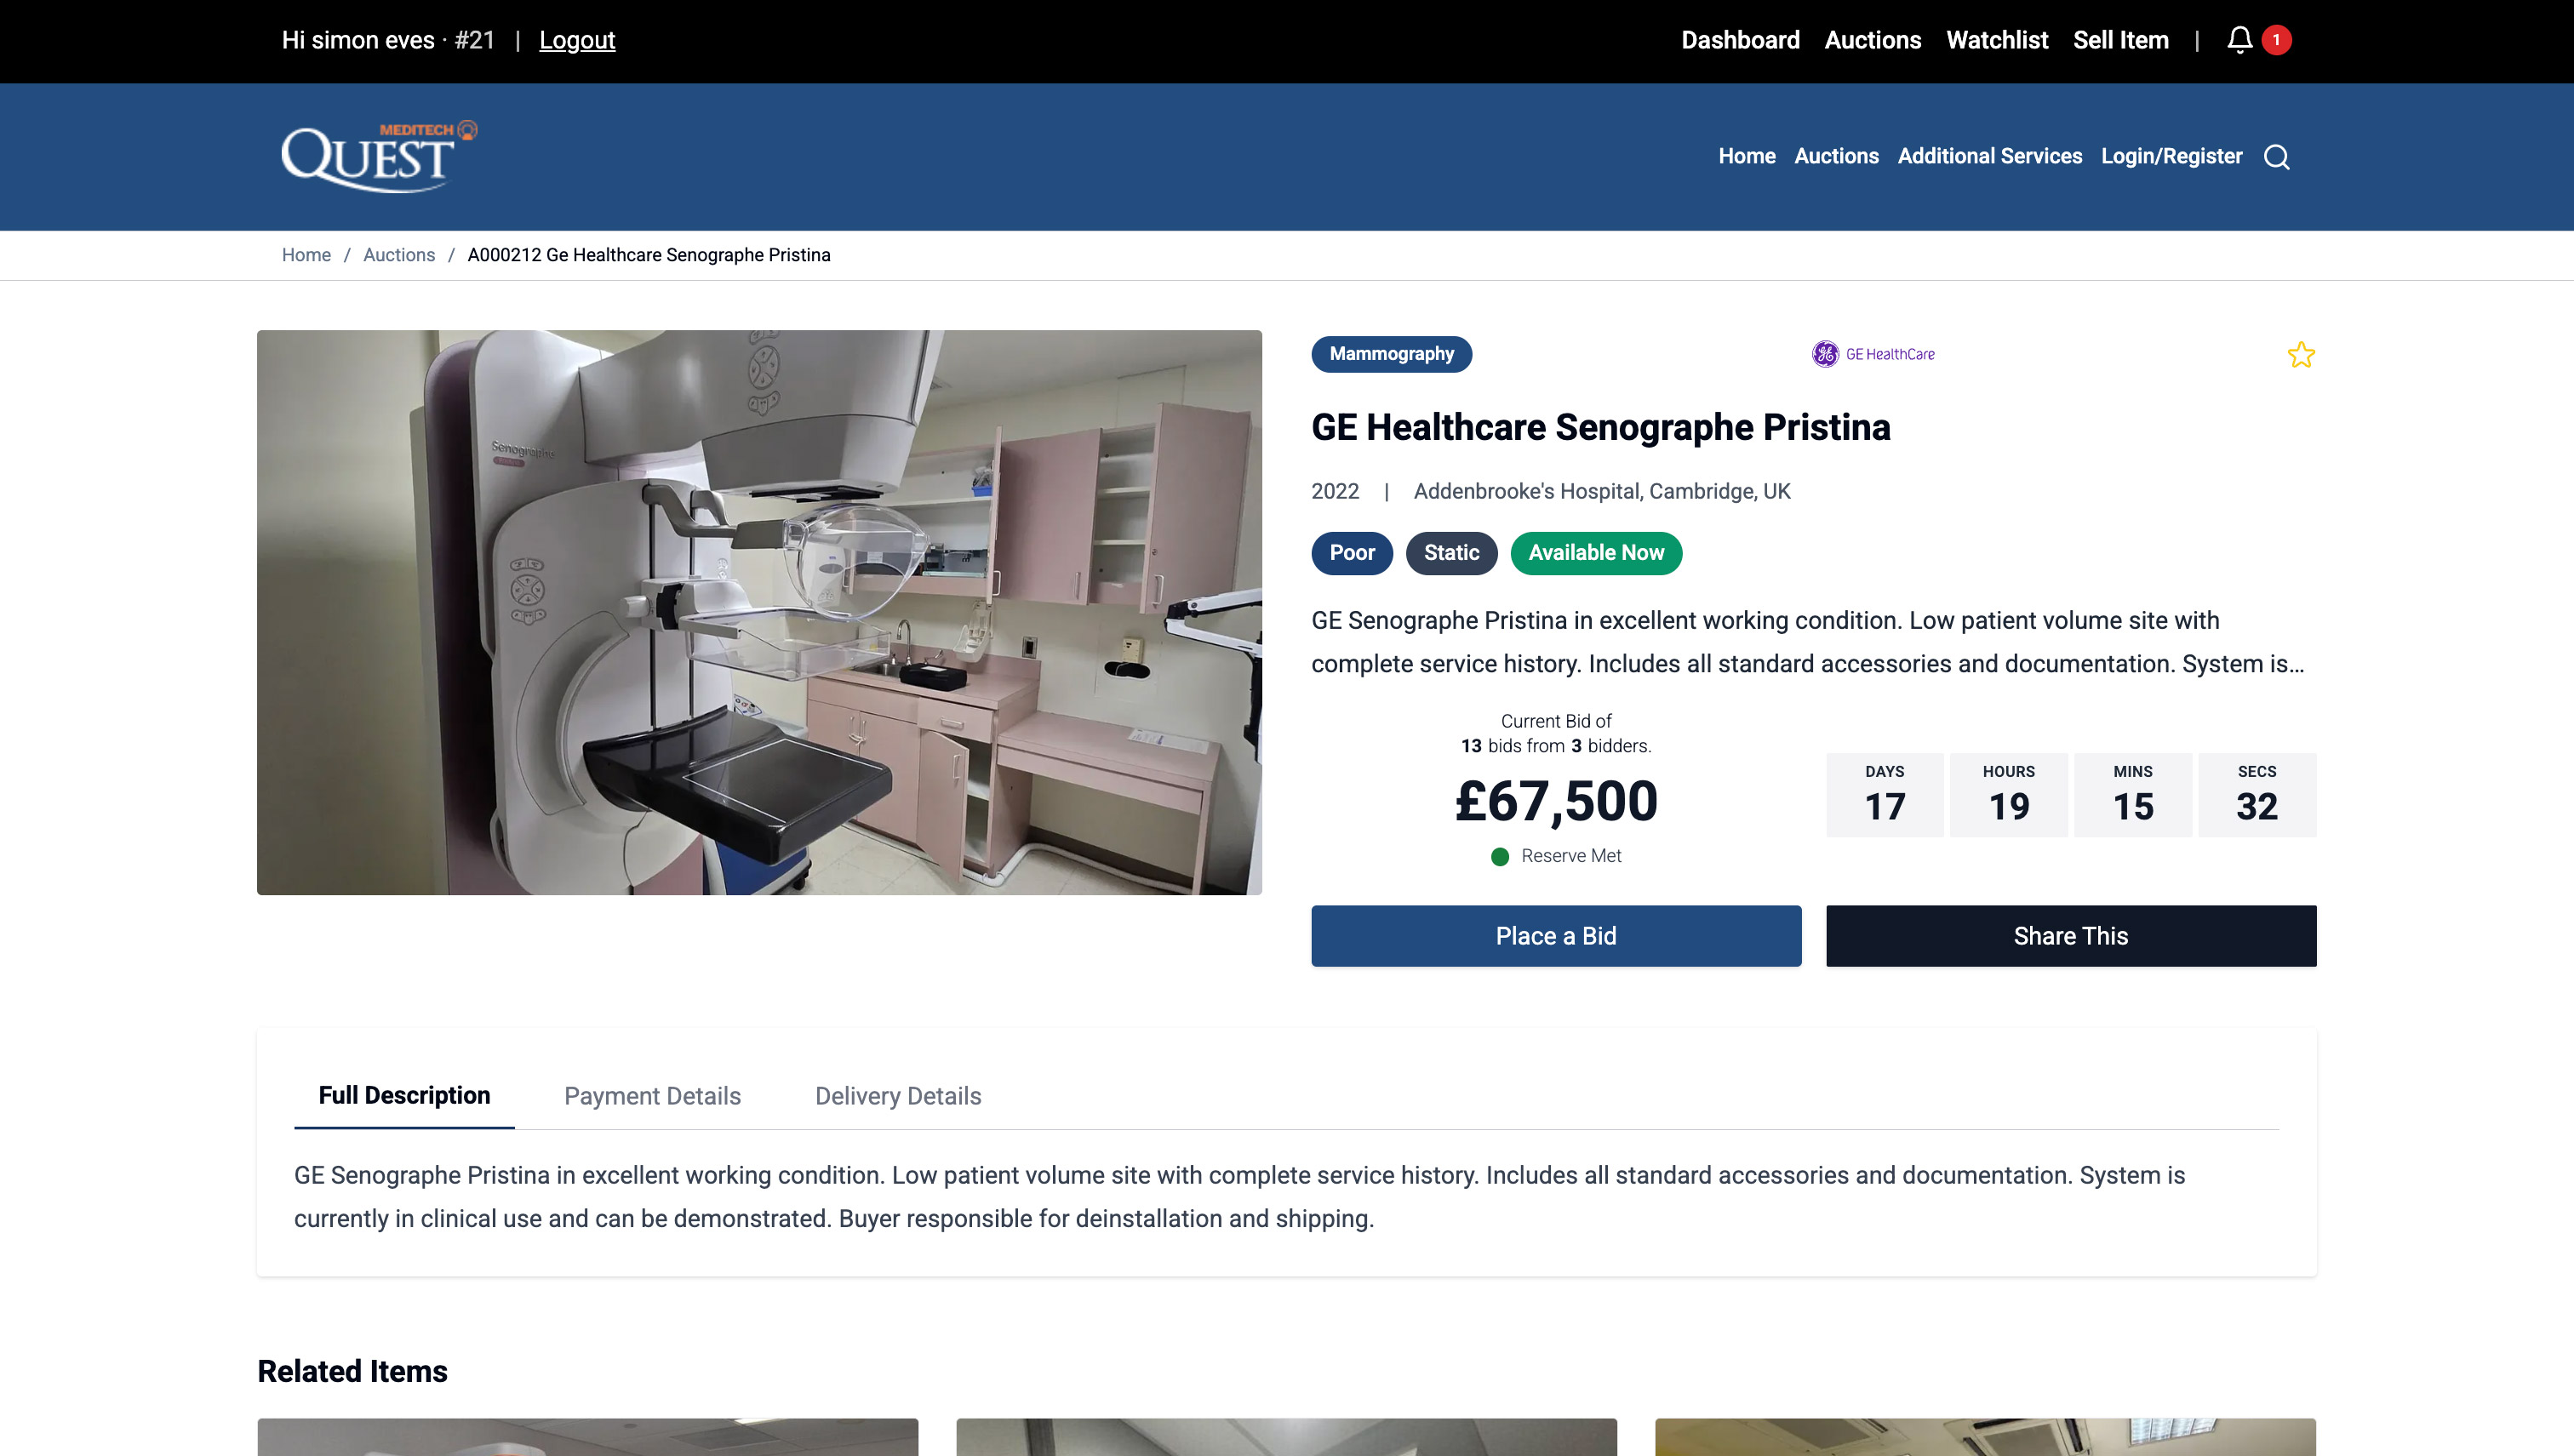
Task: Switch to the Delivery Details tab
Action: [898, 1096]
